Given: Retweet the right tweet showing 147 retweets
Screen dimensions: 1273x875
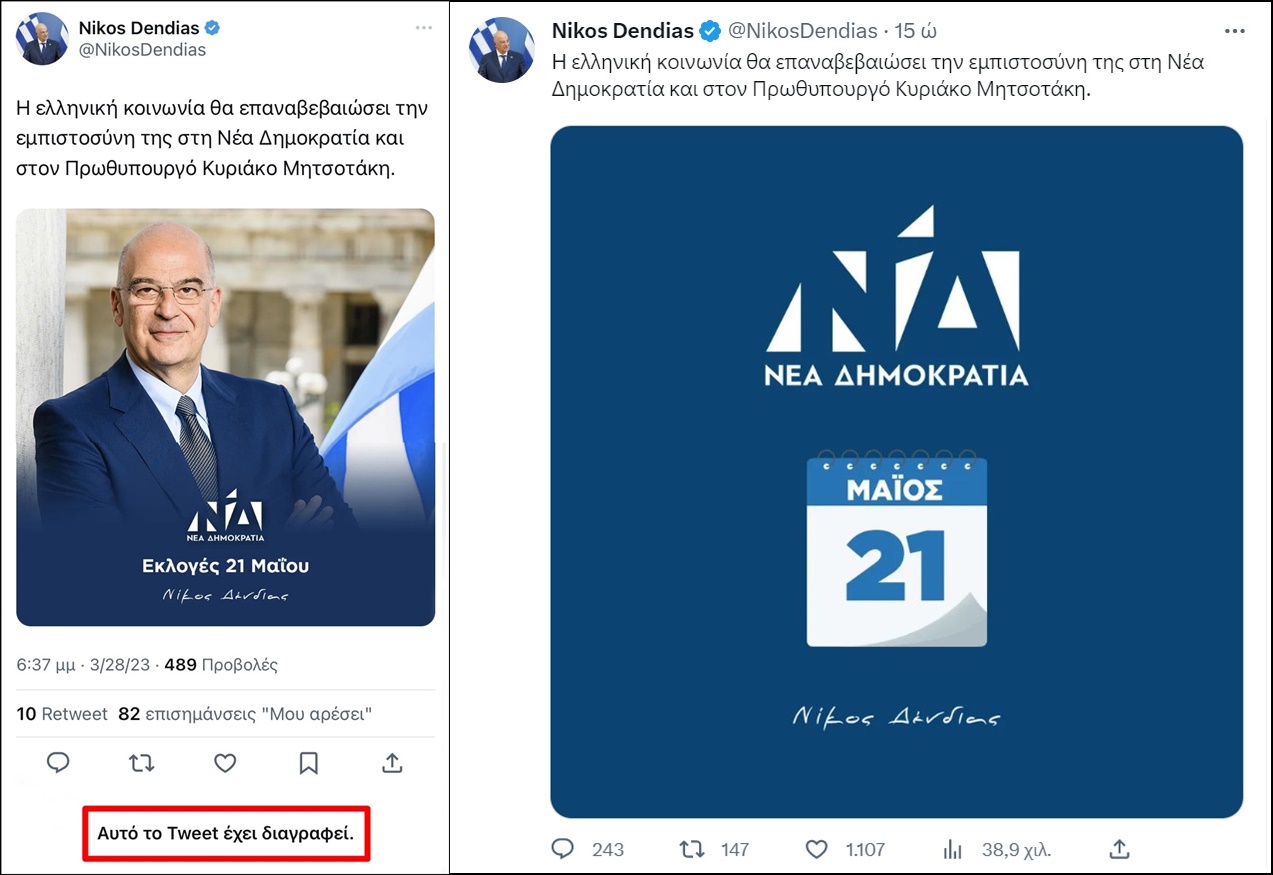Looking at the screenshot, I should [691, 849].
